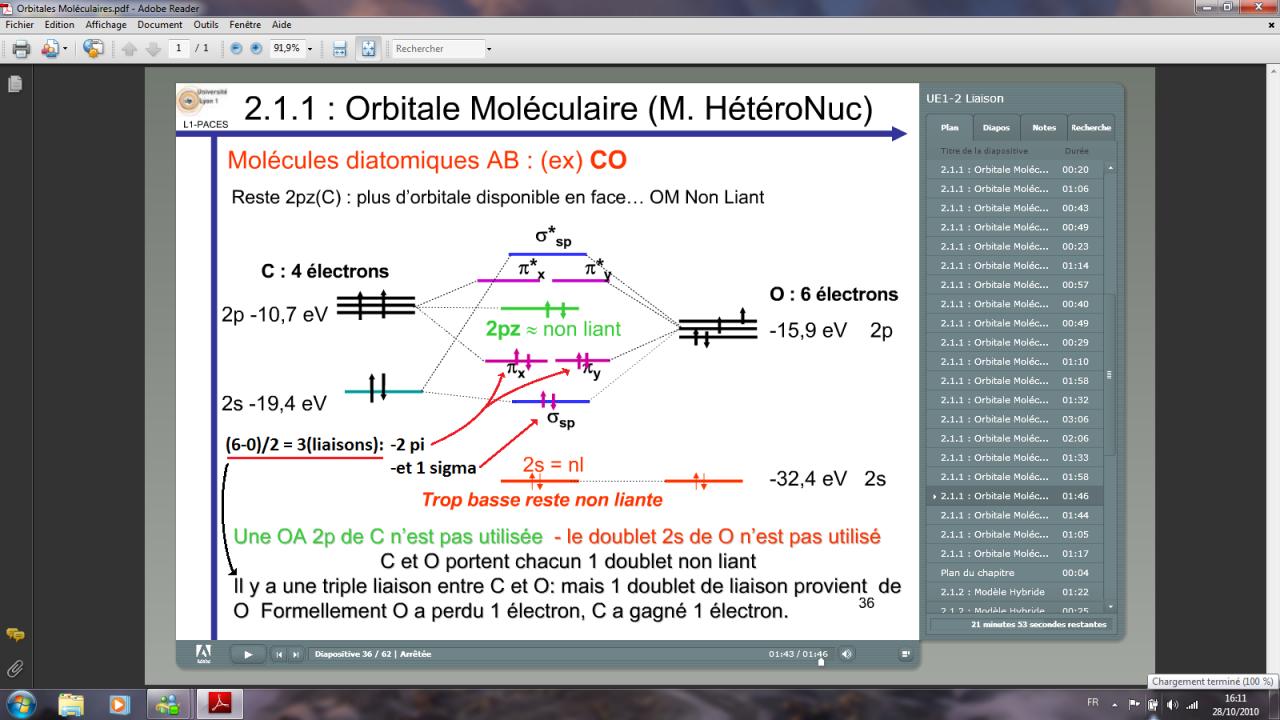Switch to the Recherche tab
This screenshot has height=720, width=1280.
coord(1091,128)
